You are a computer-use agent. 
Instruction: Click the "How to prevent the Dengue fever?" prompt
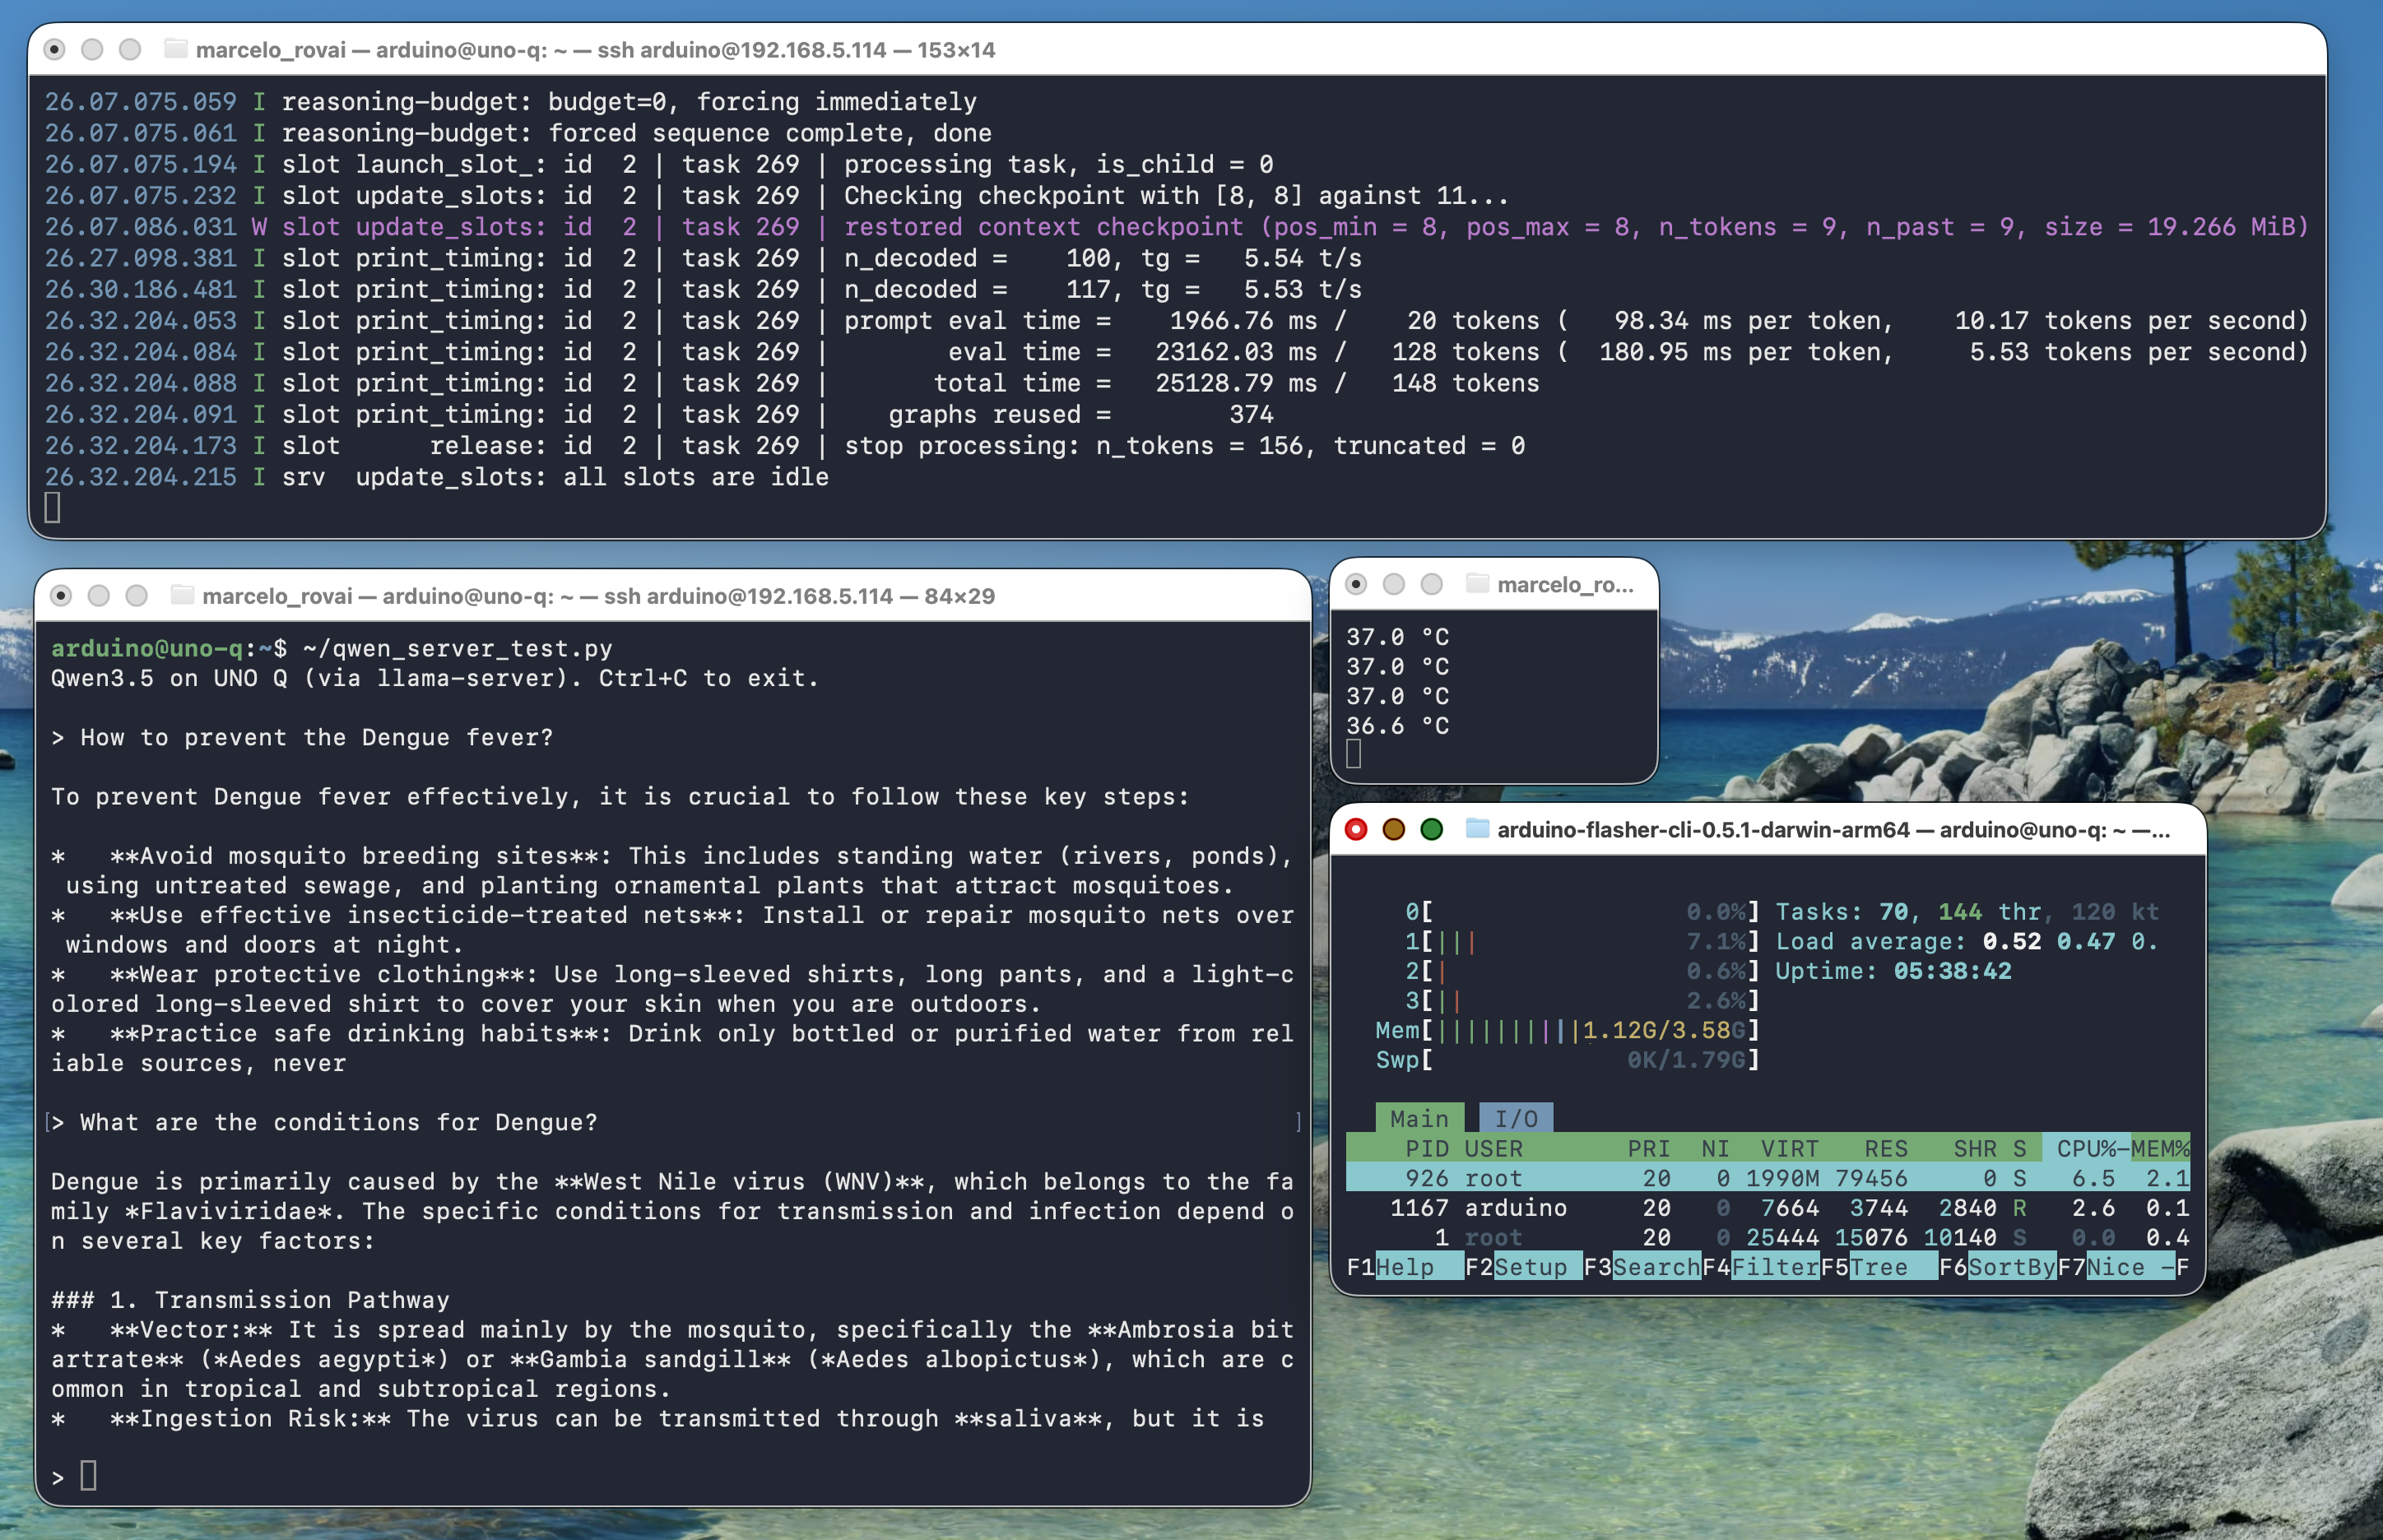(x=302, y=737)
